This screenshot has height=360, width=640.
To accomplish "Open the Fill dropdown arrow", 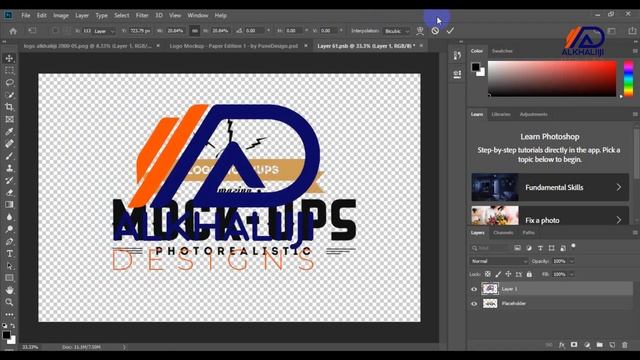I will pos(571,274).
